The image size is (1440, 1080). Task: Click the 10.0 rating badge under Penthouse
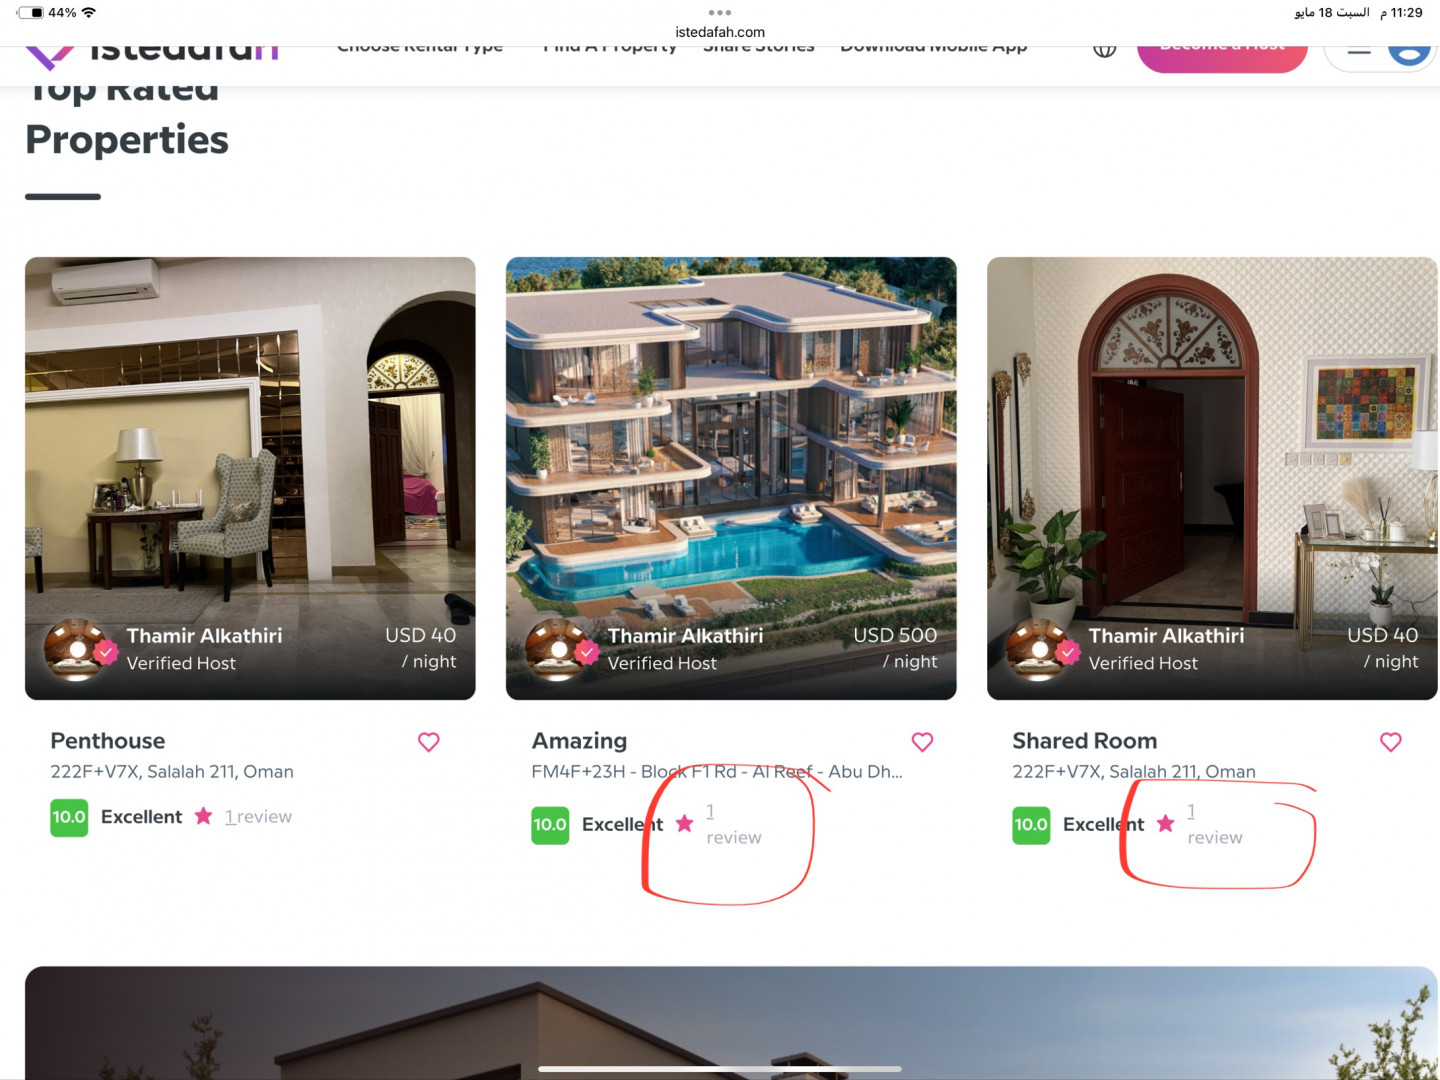coord(69,817)
